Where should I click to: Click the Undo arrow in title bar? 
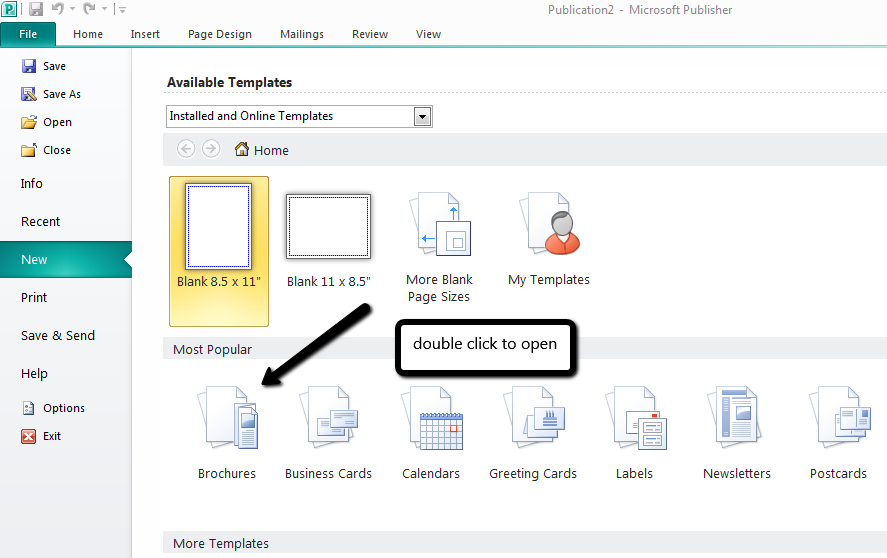click(x=58, y=8)
